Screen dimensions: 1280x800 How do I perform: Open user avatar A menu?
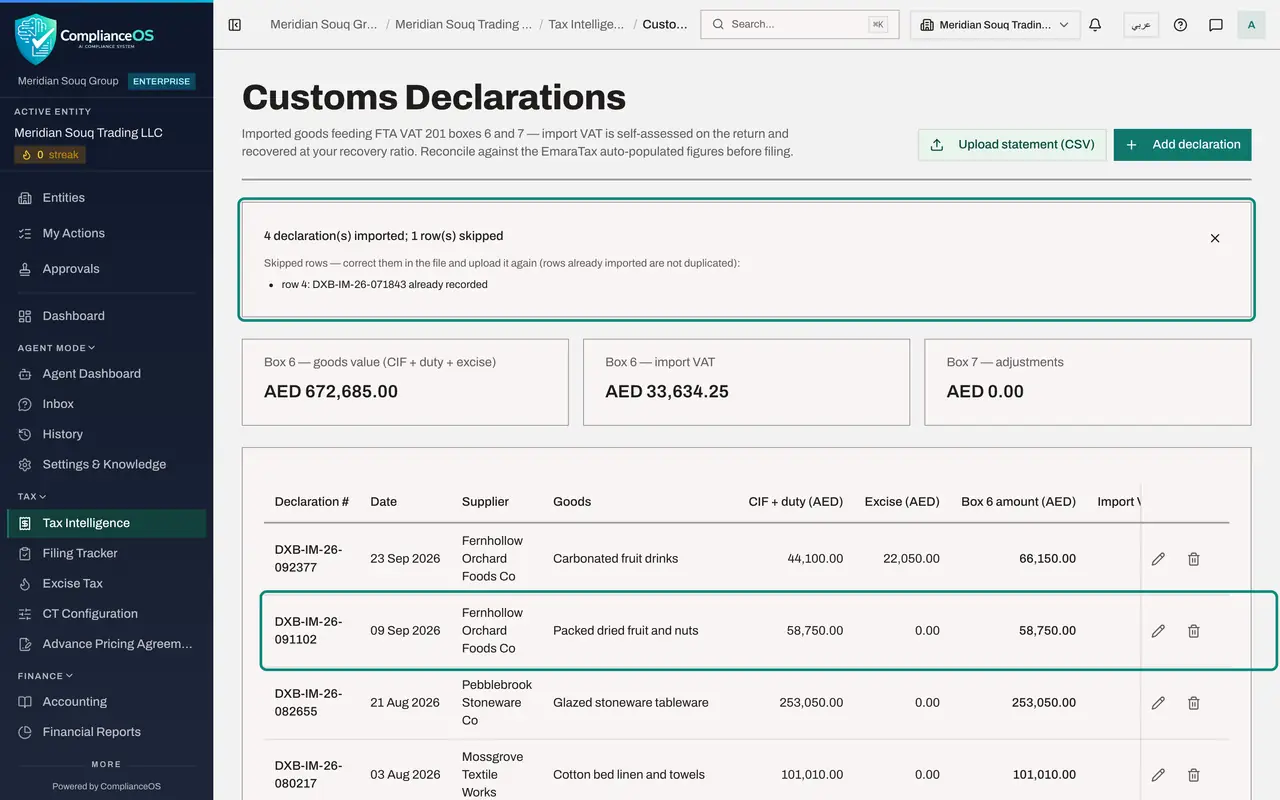tap(1251, 25)
